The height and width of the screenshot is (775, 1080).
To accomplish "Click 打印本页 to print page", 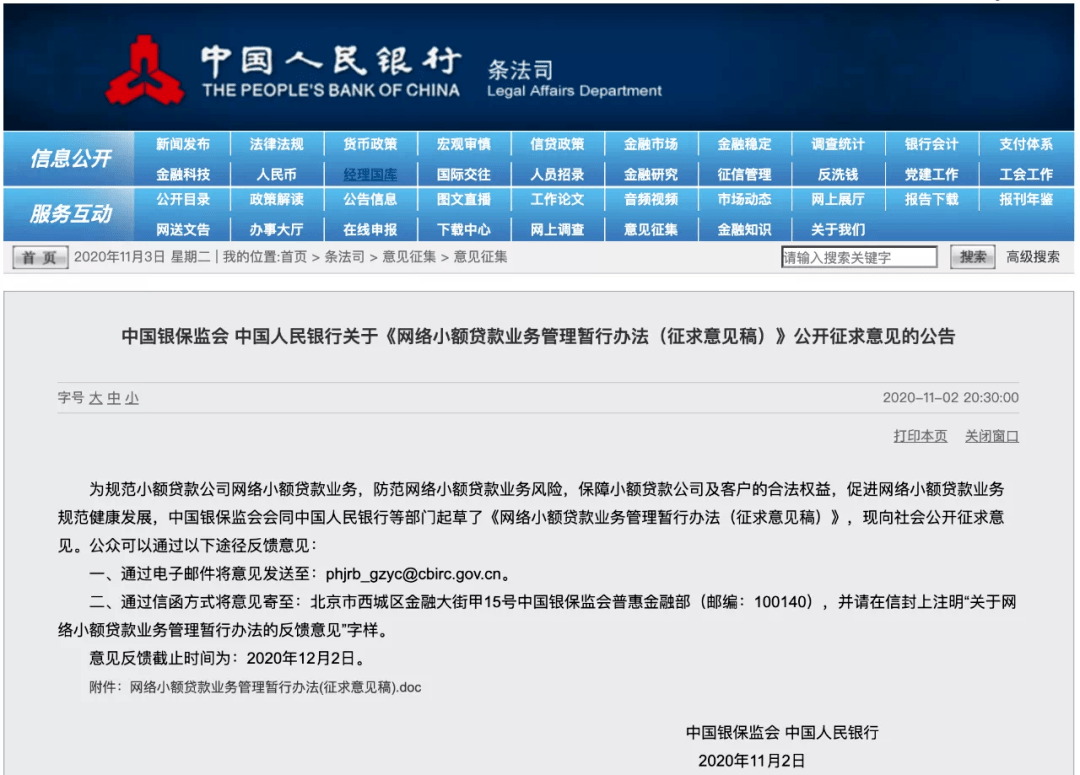I will pos(920,436).
